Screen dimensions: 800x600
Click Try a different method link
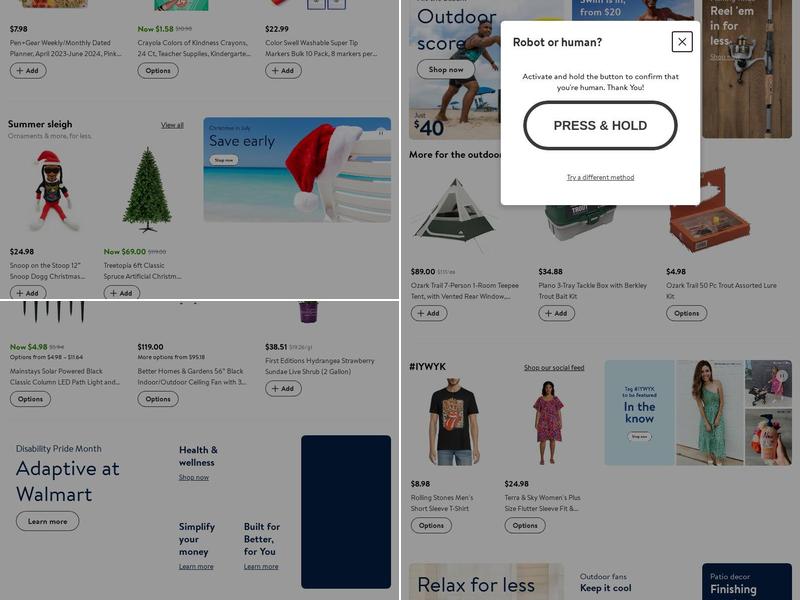click(600, 178)
